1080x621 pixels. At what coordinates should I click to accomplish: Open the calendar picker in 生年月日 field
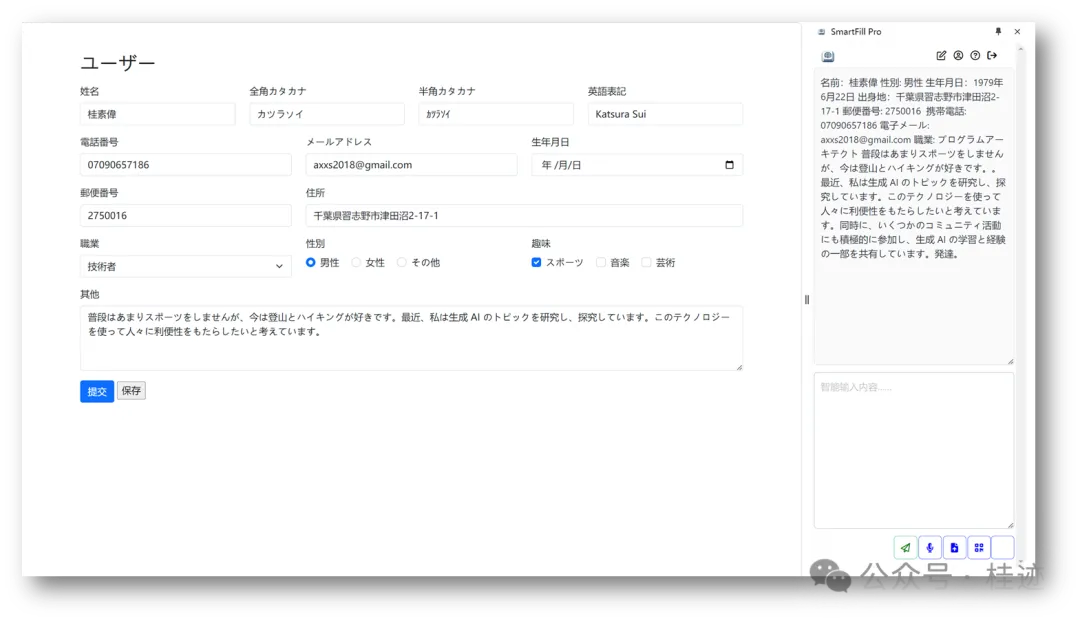click(x=729, y=165)
